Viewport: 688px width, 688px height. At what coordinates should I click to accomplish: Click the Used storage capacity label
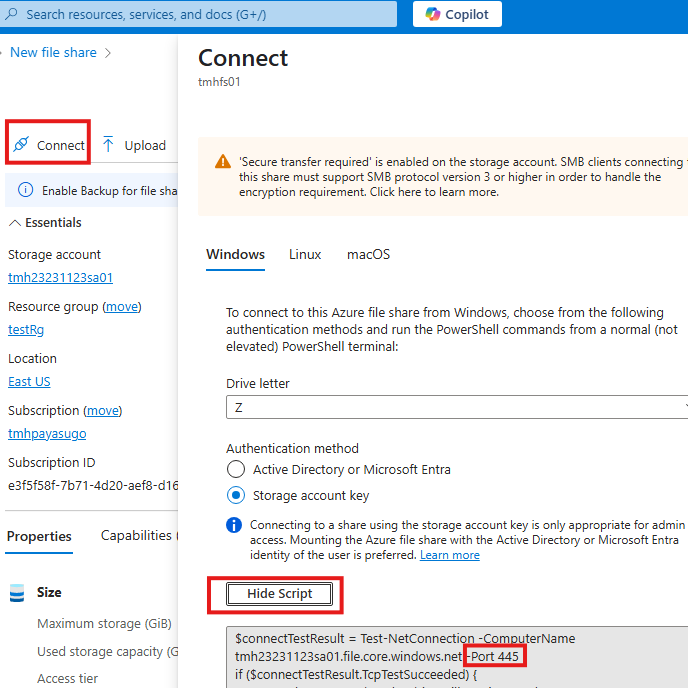tap(108, 652)
